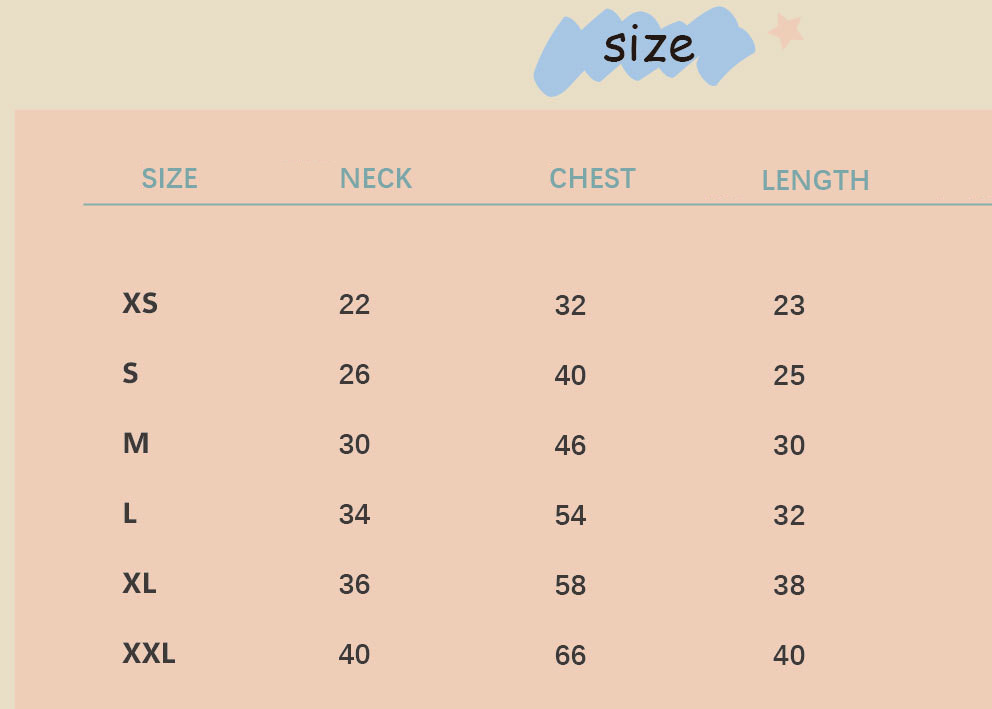Image resolution: width=992 pixels, height=709 pixels.
Task: Select the S chest value 40
Action: (570, 375)
